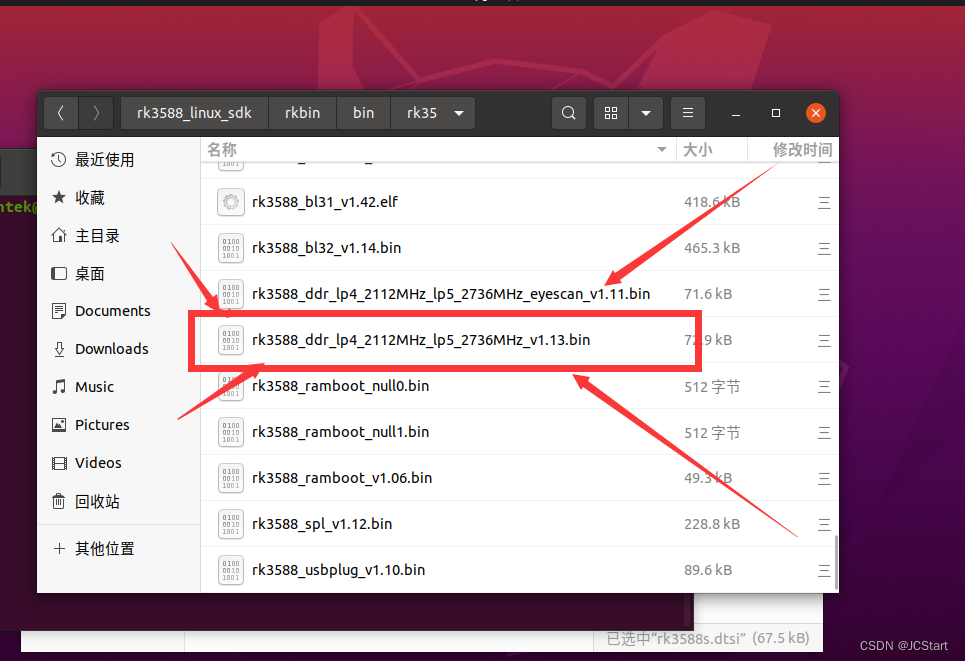Image resolution: width=965 pixels, height=661 pixels.
Task: Click the 89.6 kB size cell
Action: [708, 570]
